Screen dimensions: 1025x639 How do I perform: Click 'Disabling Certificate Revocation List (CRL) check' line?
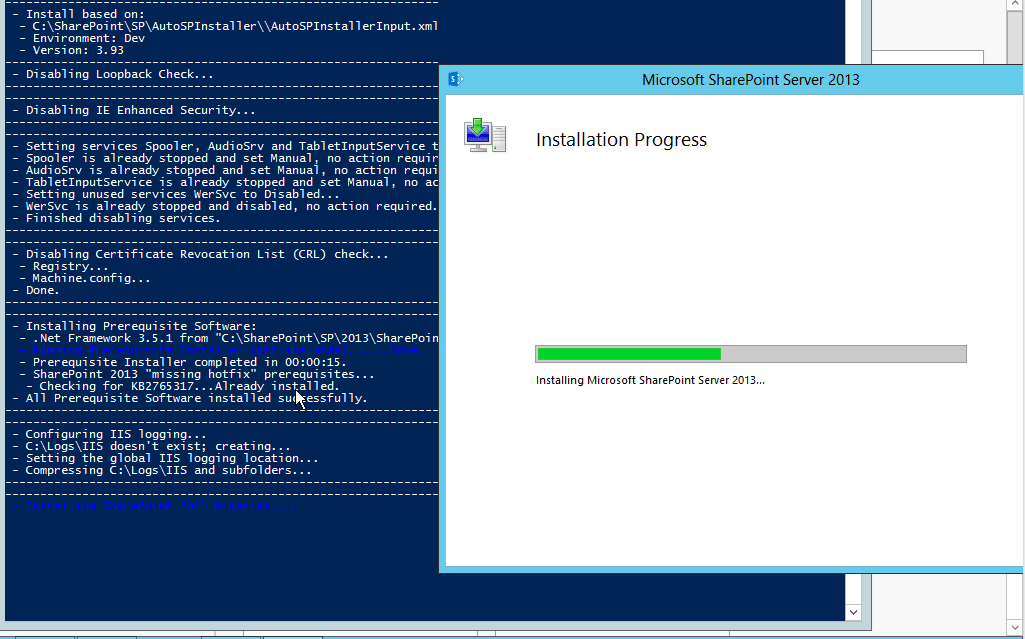[x=201, y=254]
